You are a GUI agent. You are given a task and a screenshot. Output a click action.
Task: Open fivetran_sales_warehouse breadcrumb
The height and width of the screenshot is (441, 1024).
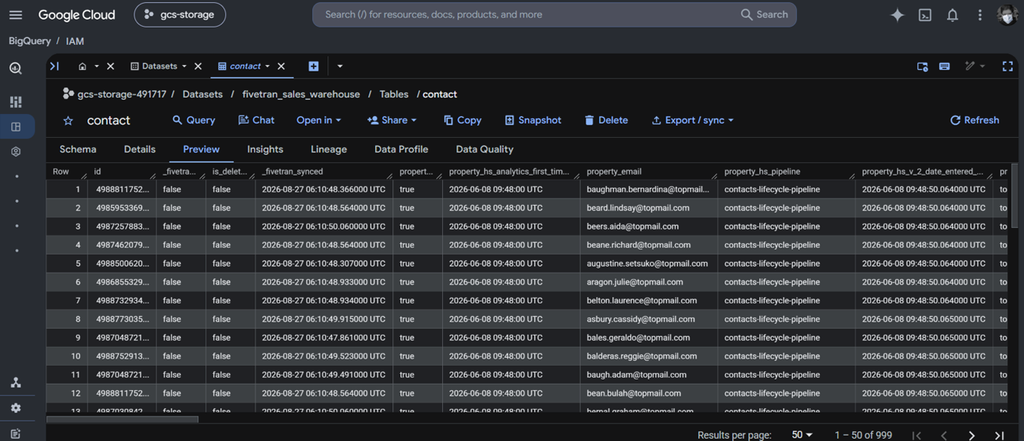[x=301, y=94]
